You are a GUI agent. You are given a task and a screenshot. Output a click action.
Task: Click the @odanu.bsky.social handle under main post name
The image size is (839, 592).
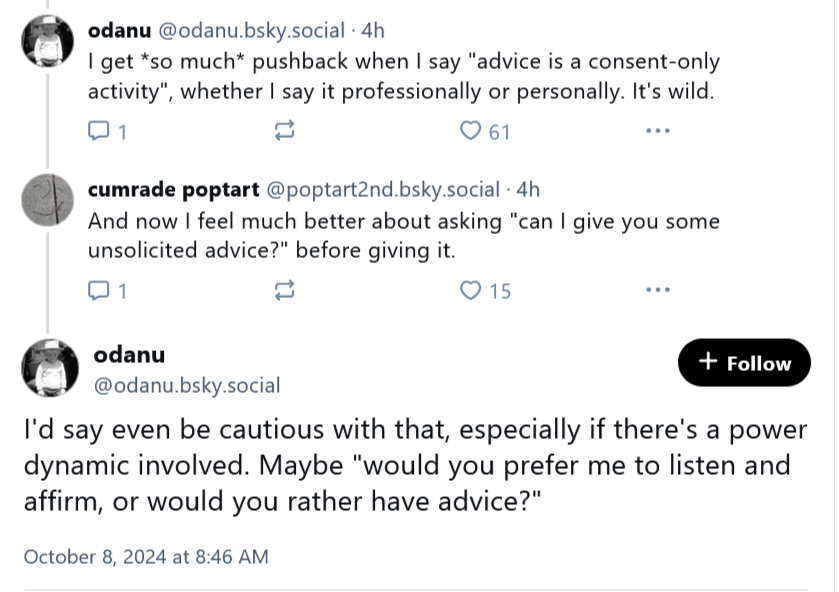coord(186,385)
